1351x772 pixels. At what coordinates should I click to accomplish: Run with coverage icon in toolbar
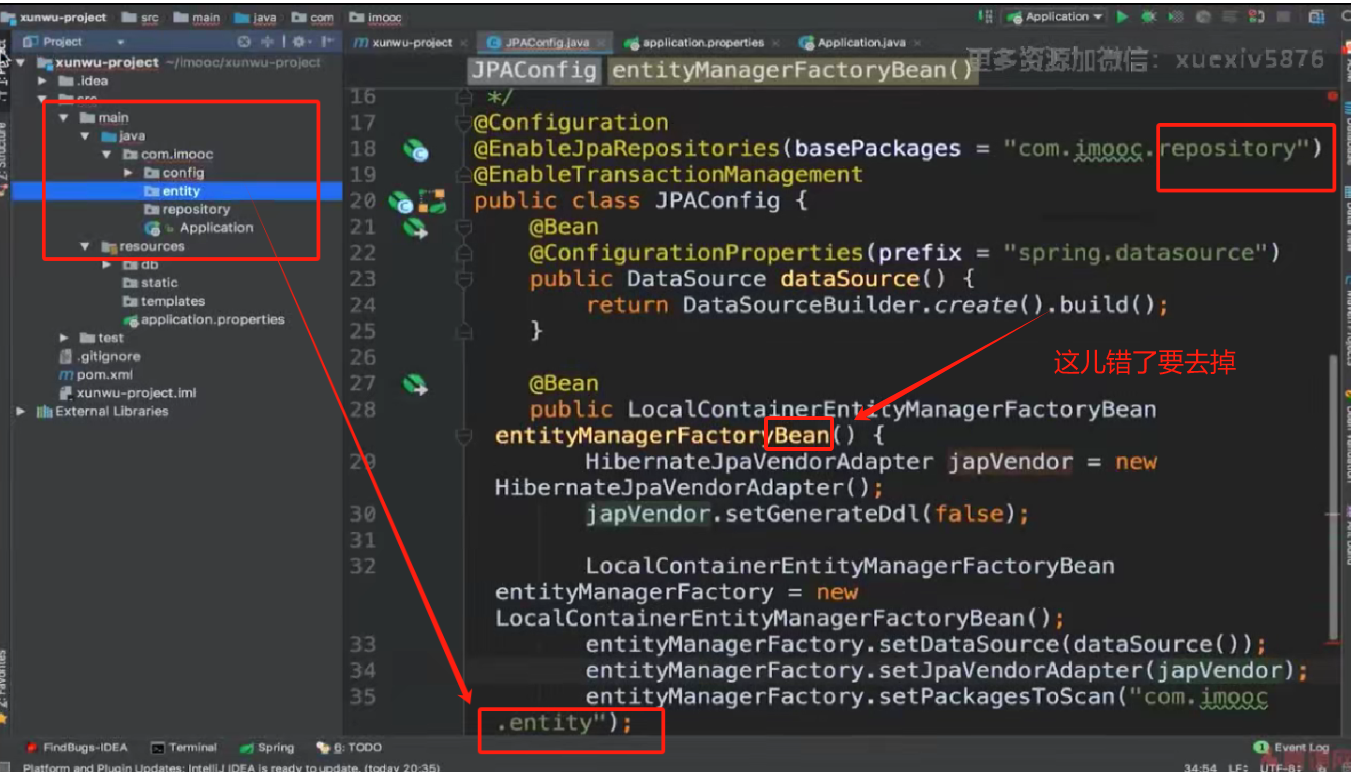click(1176, 17)
